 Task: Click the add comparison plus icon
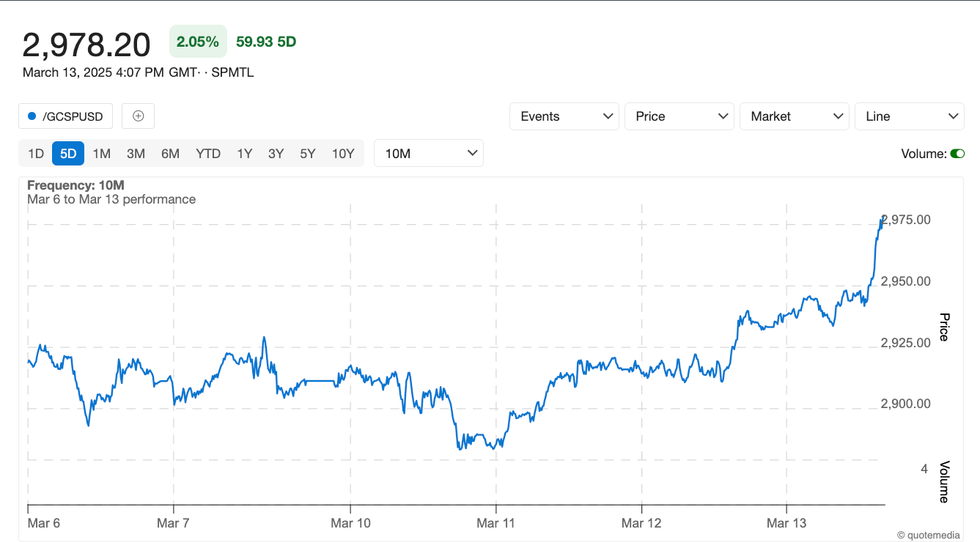pyautogui.click(x=138, y=116)
